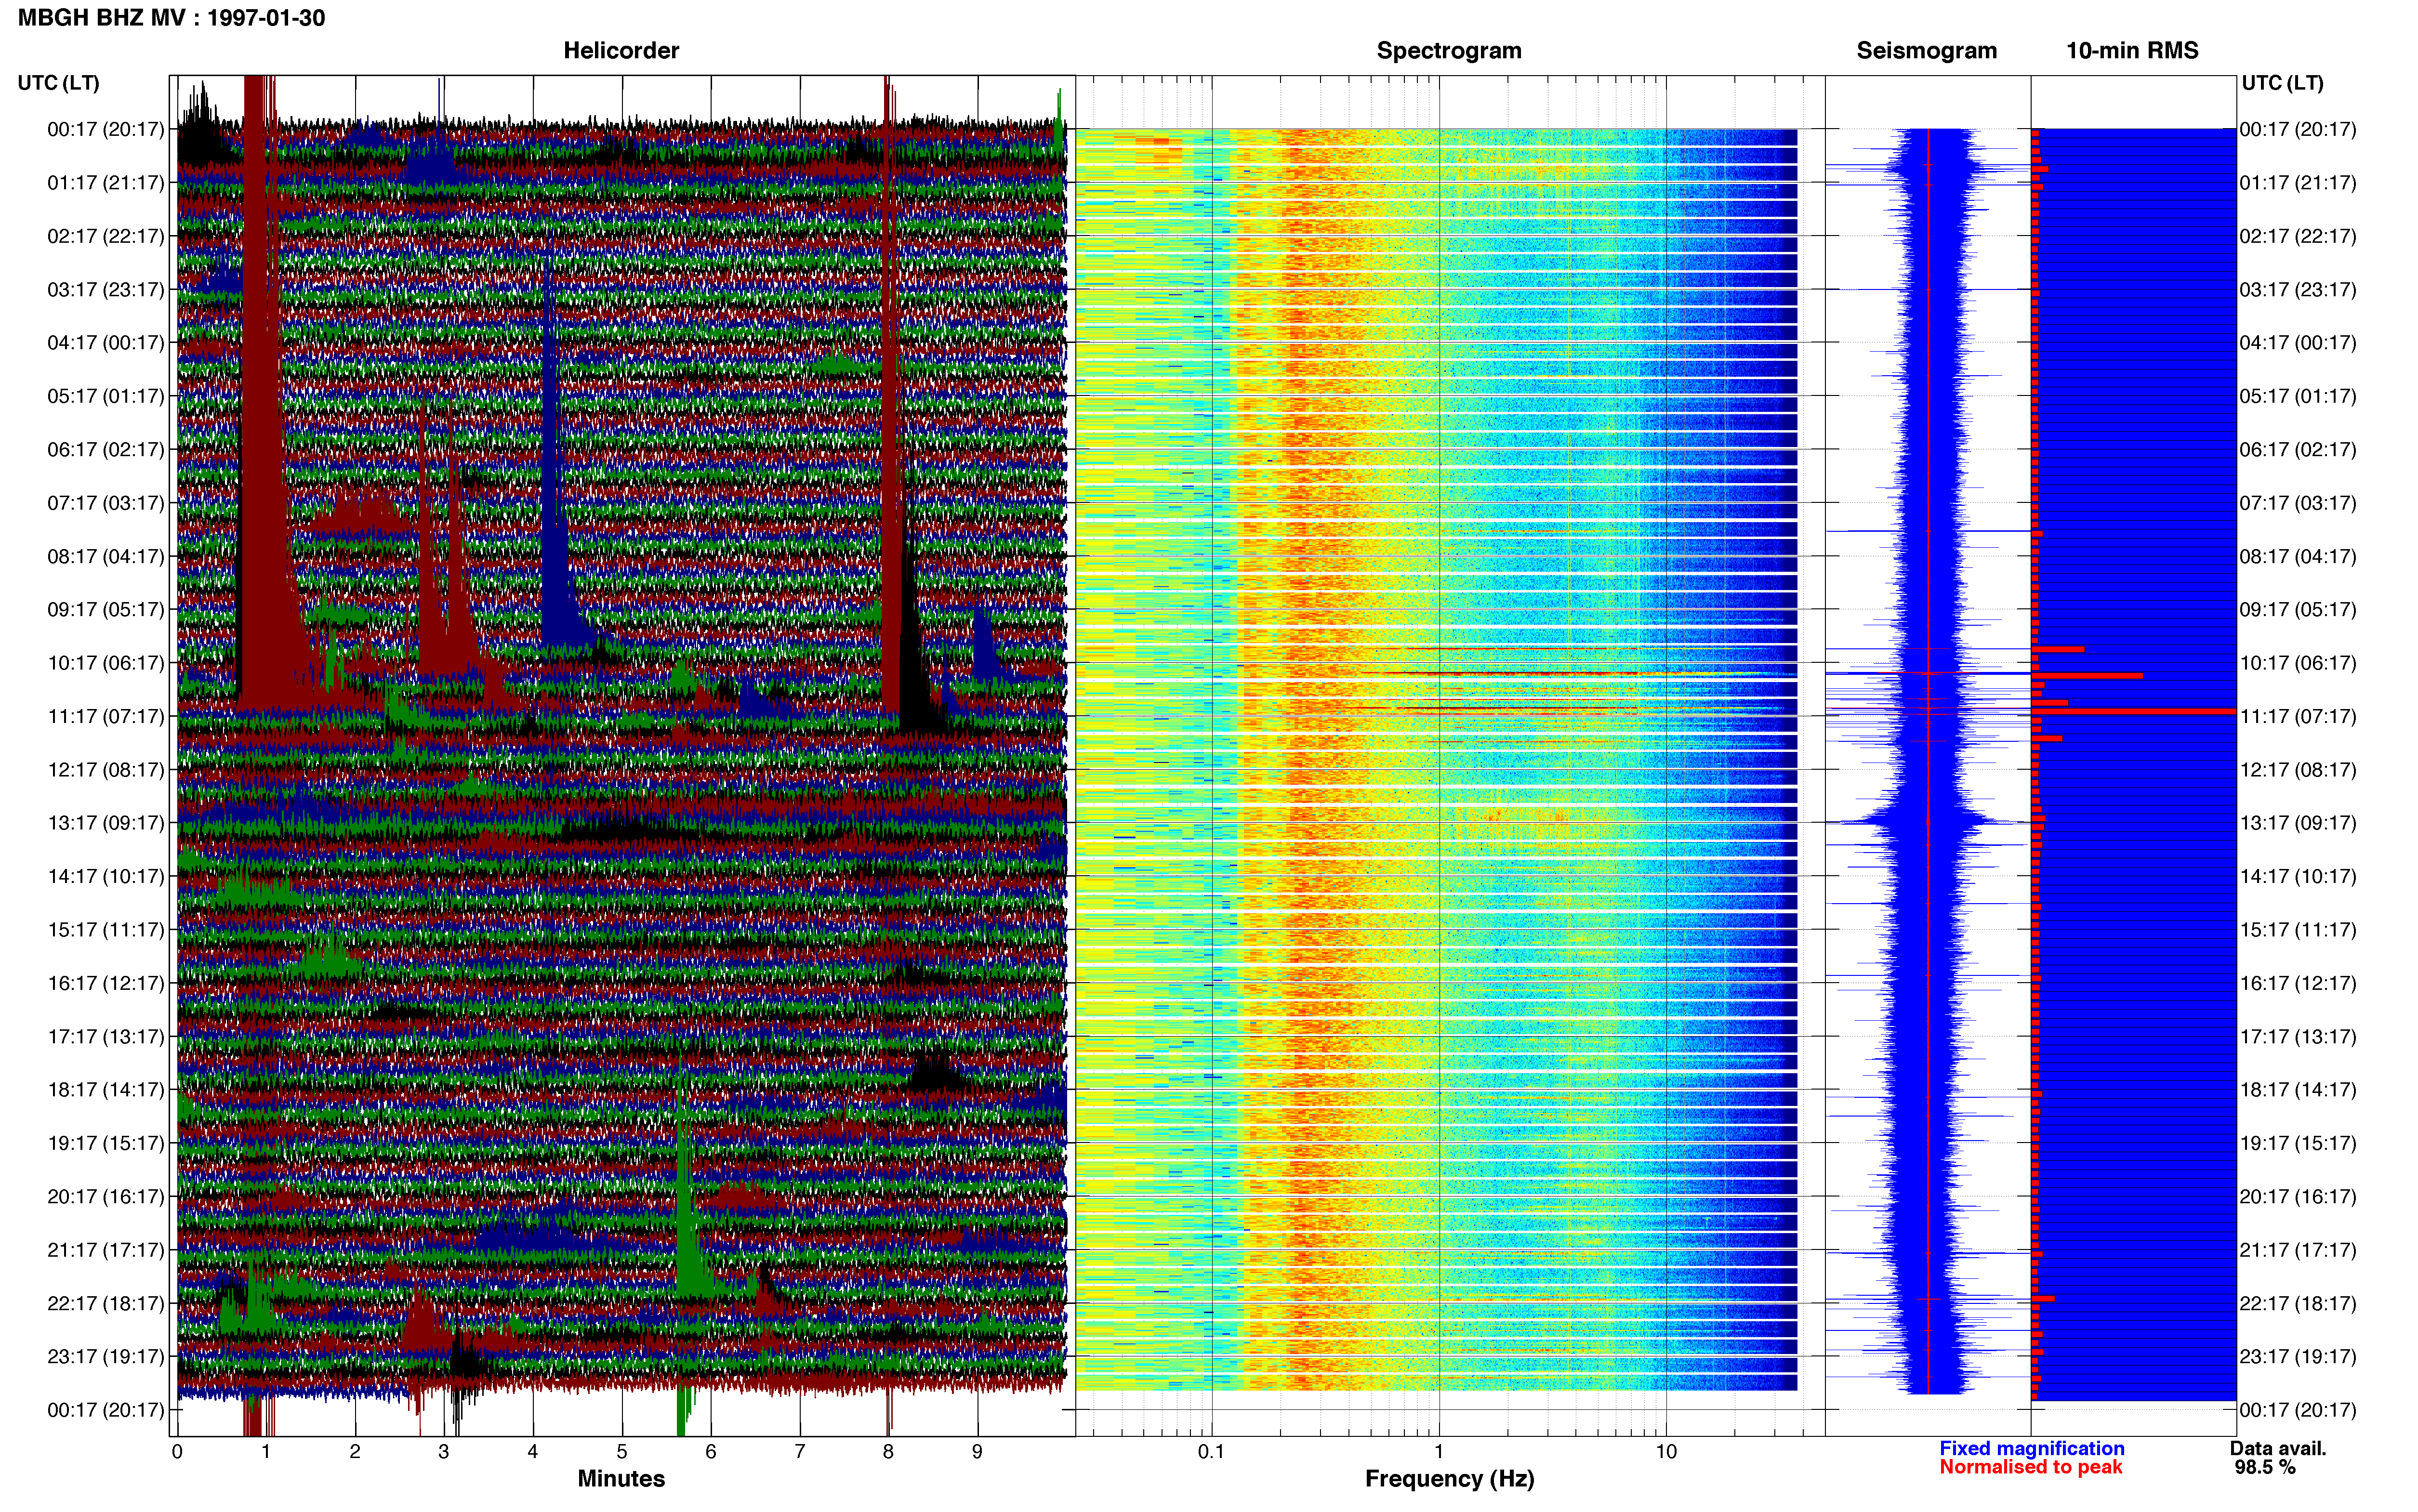Click the left '07:17 (03:17)' time label
Image resolution: width=2418 pixels, height=1512 pixels.
point(105,503)
